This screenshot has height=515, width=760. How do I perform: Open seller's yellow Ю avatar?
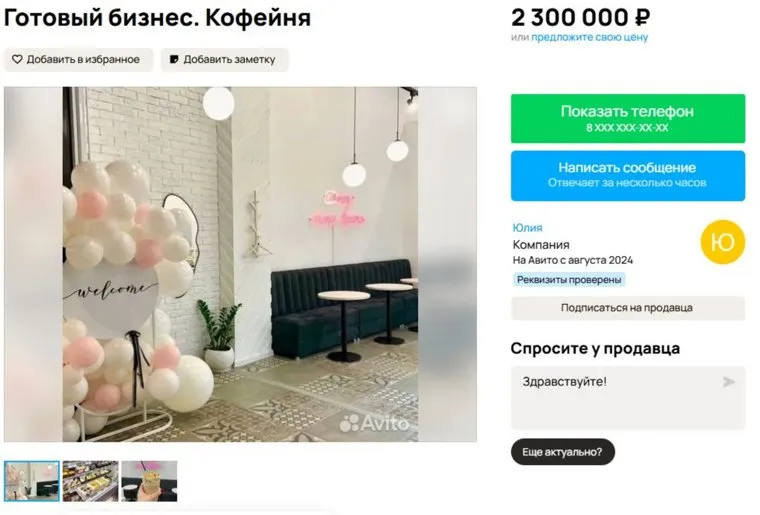click(722, 242)
